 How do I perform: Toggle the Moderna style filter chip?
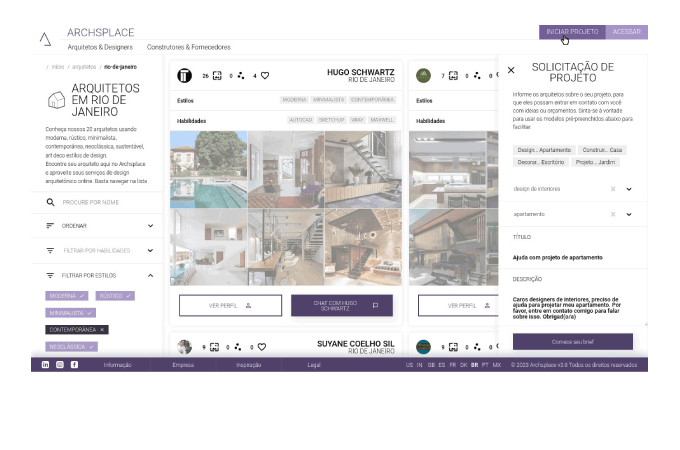coord(67,296)
